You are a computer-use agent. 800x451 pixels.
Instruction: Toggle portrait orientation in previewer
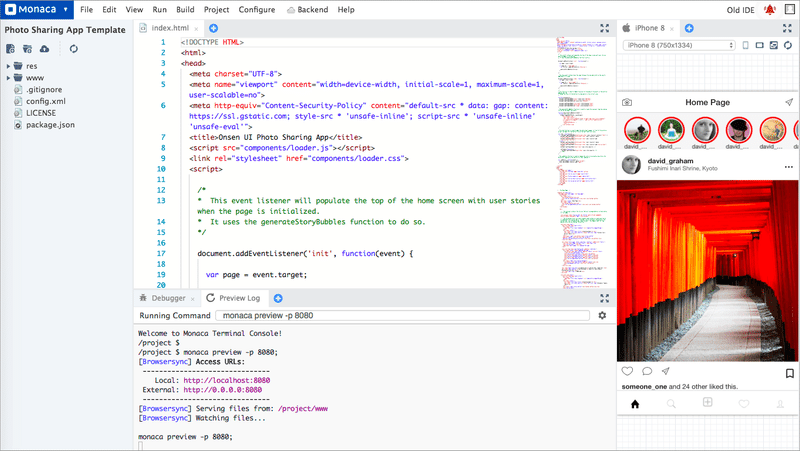(745, 45)
